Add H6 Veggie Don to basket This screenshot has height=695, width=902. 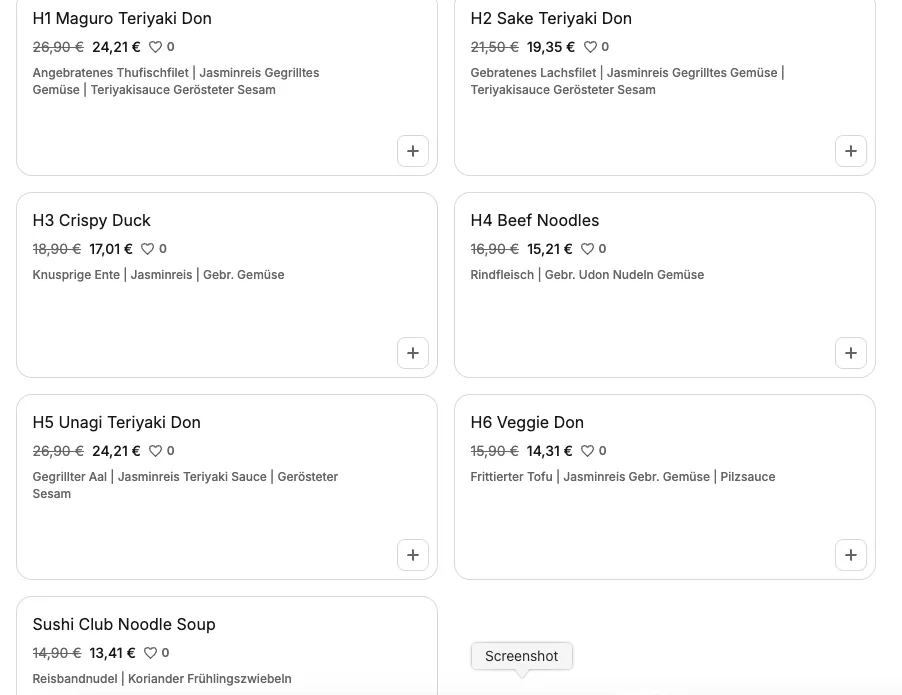pyautogui.click(x=851, y=555)
